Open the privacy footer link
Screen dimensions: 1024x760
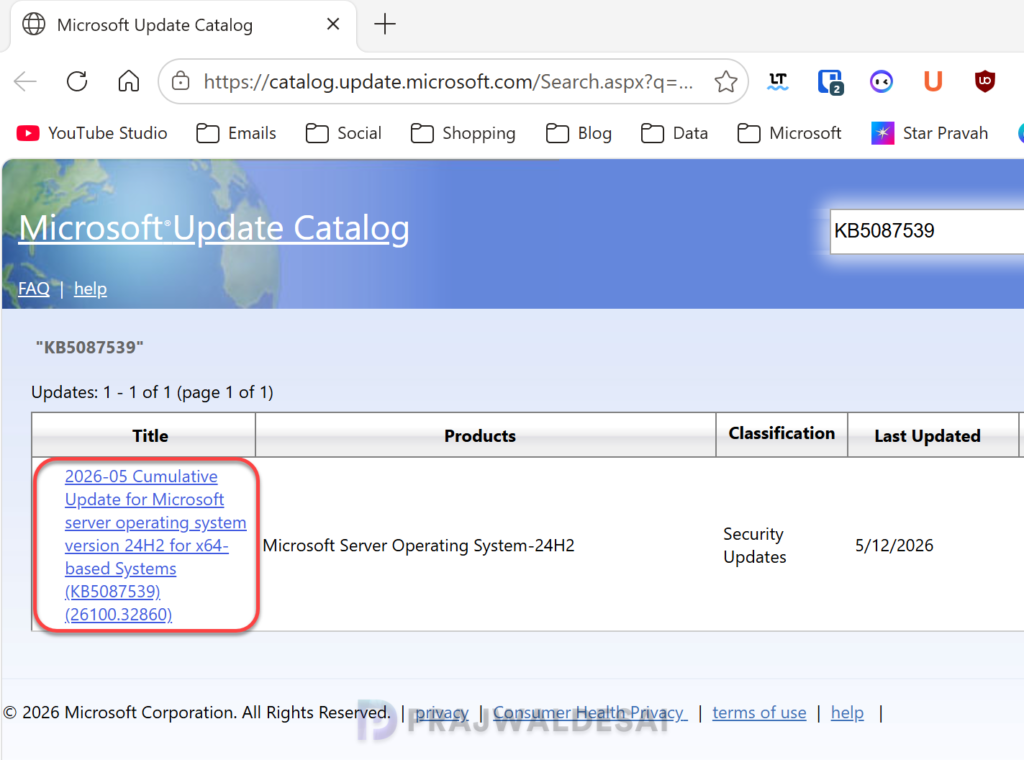coord(442,712)
